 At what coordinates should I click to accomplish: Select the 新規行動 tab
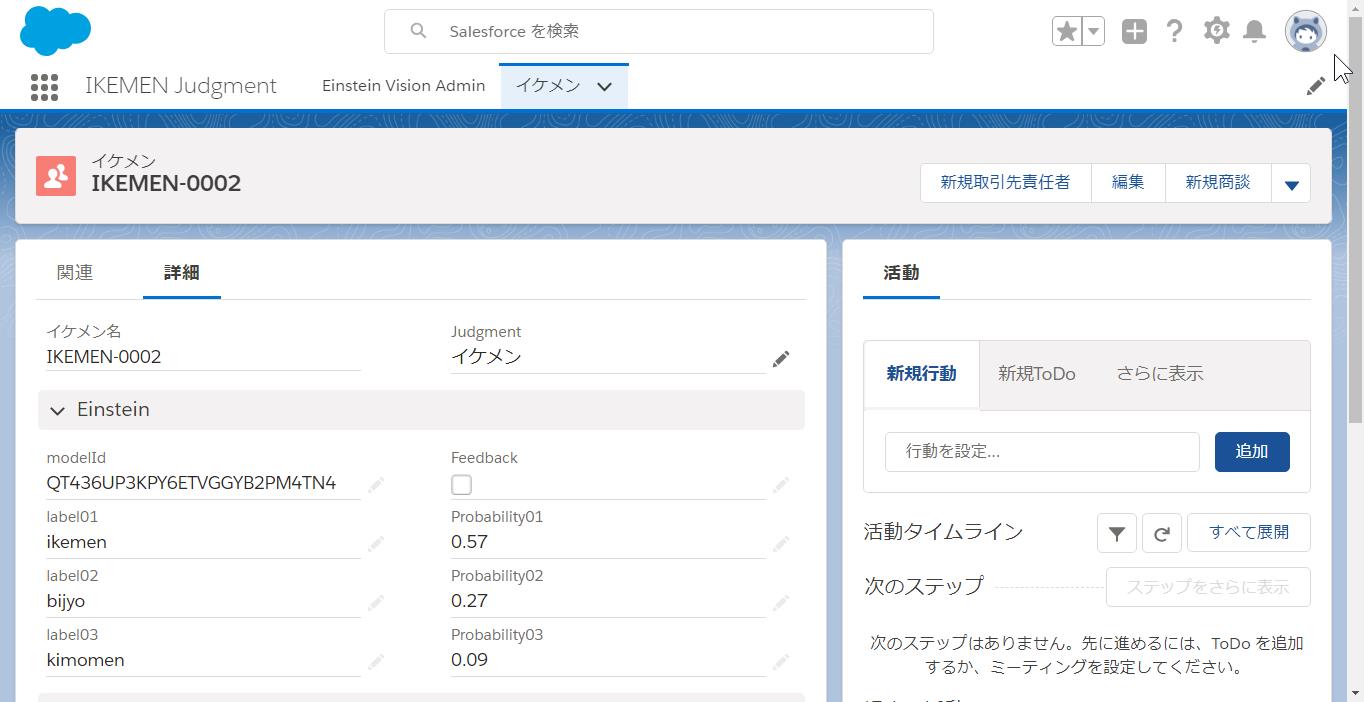point(921,374)
